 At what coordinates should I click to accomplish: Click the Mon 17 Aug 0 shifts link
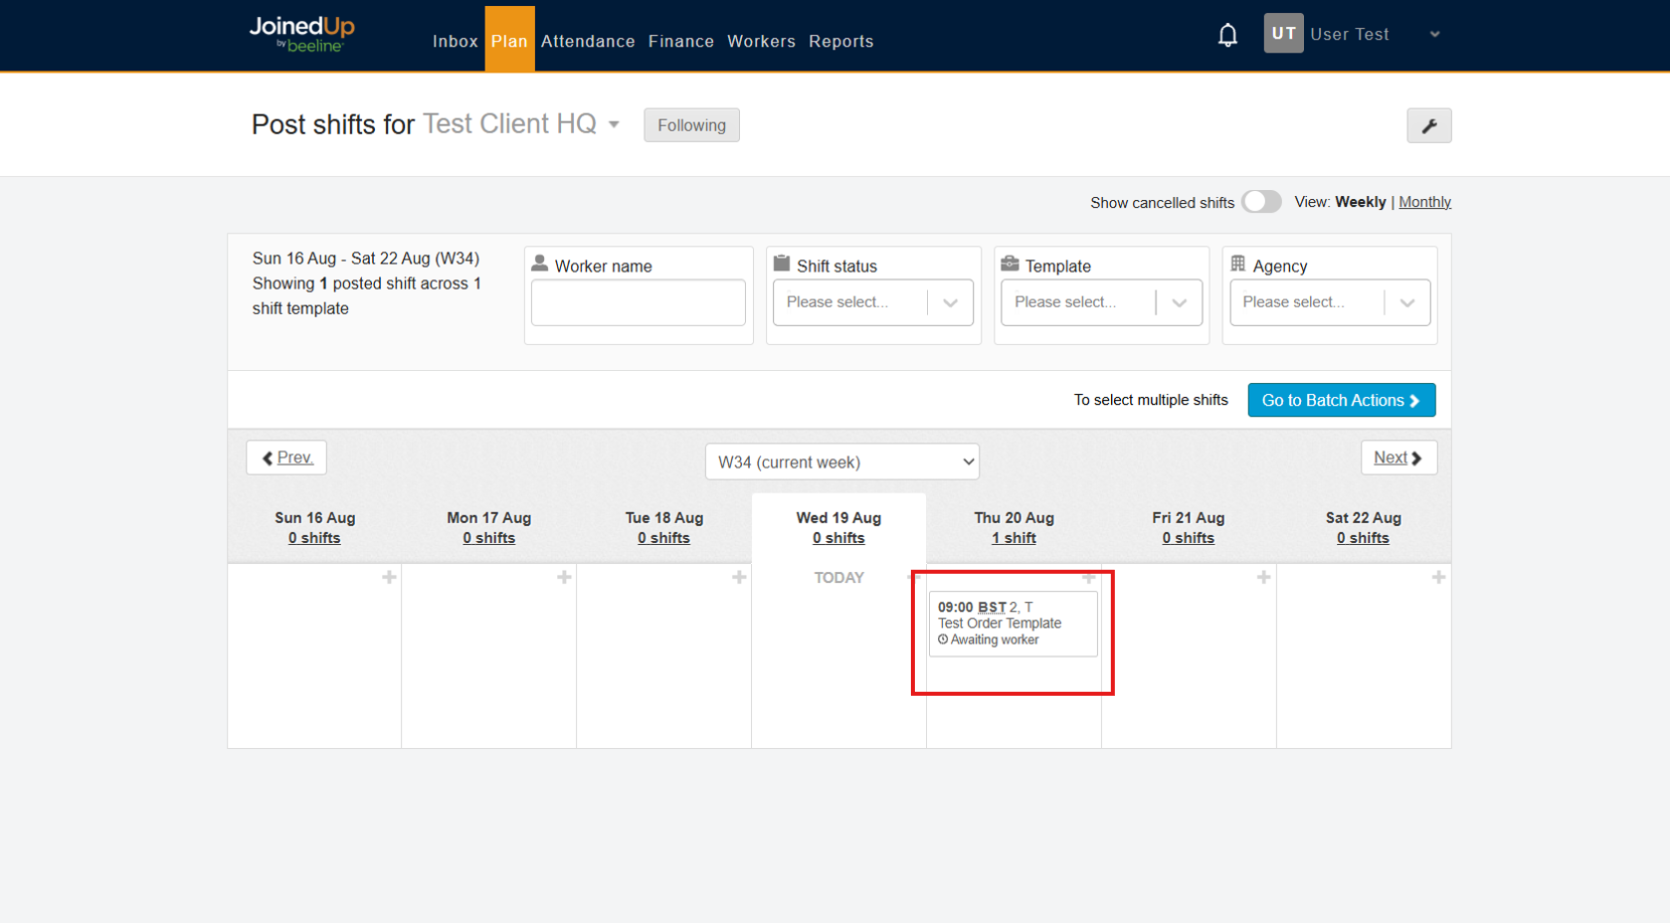[x=489, y=538]
